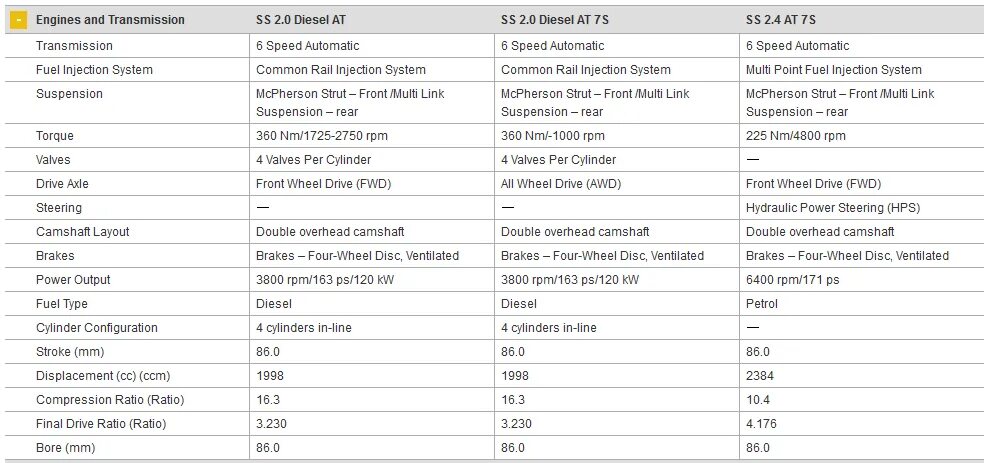Click the 6400 rpm/171 ps power value
The height and width of the screenshot is (463, 991).
(x=793, y=280)
